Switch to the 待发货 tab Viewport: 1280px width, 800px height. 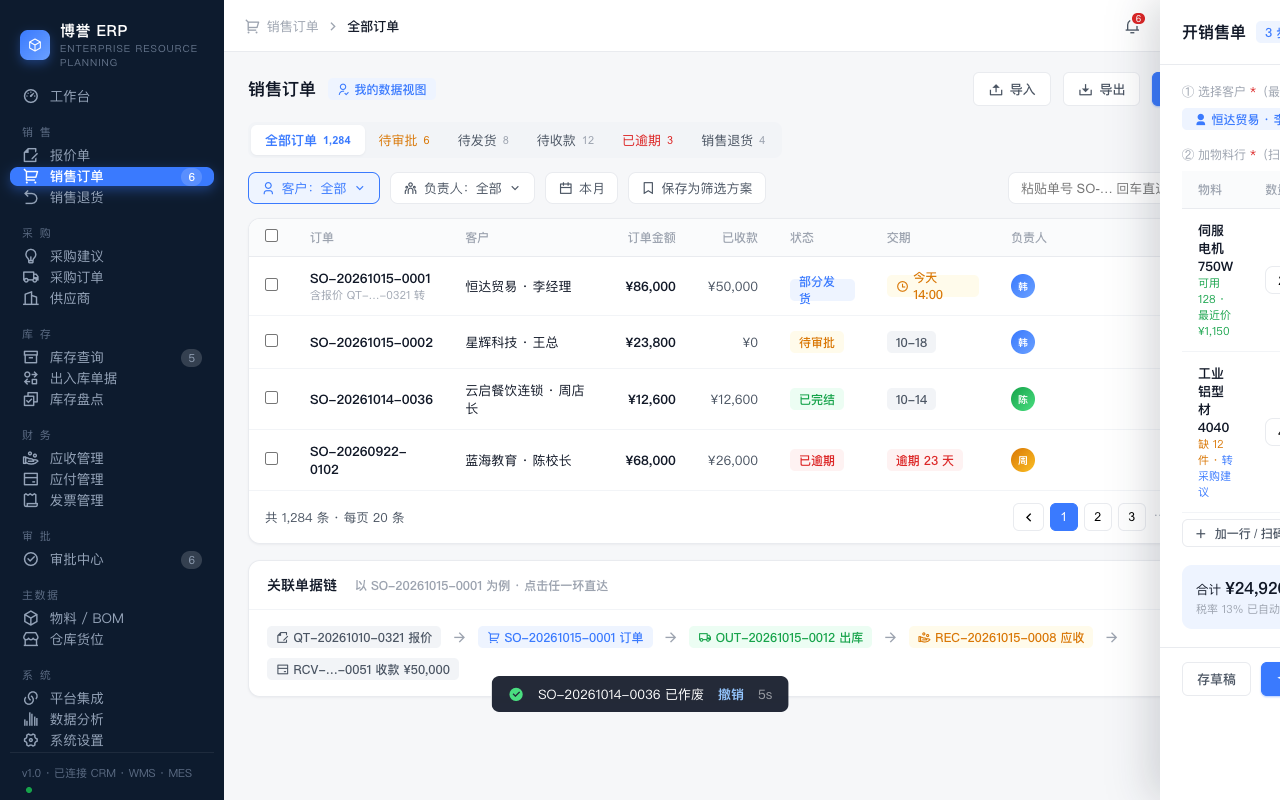(483, 140)
